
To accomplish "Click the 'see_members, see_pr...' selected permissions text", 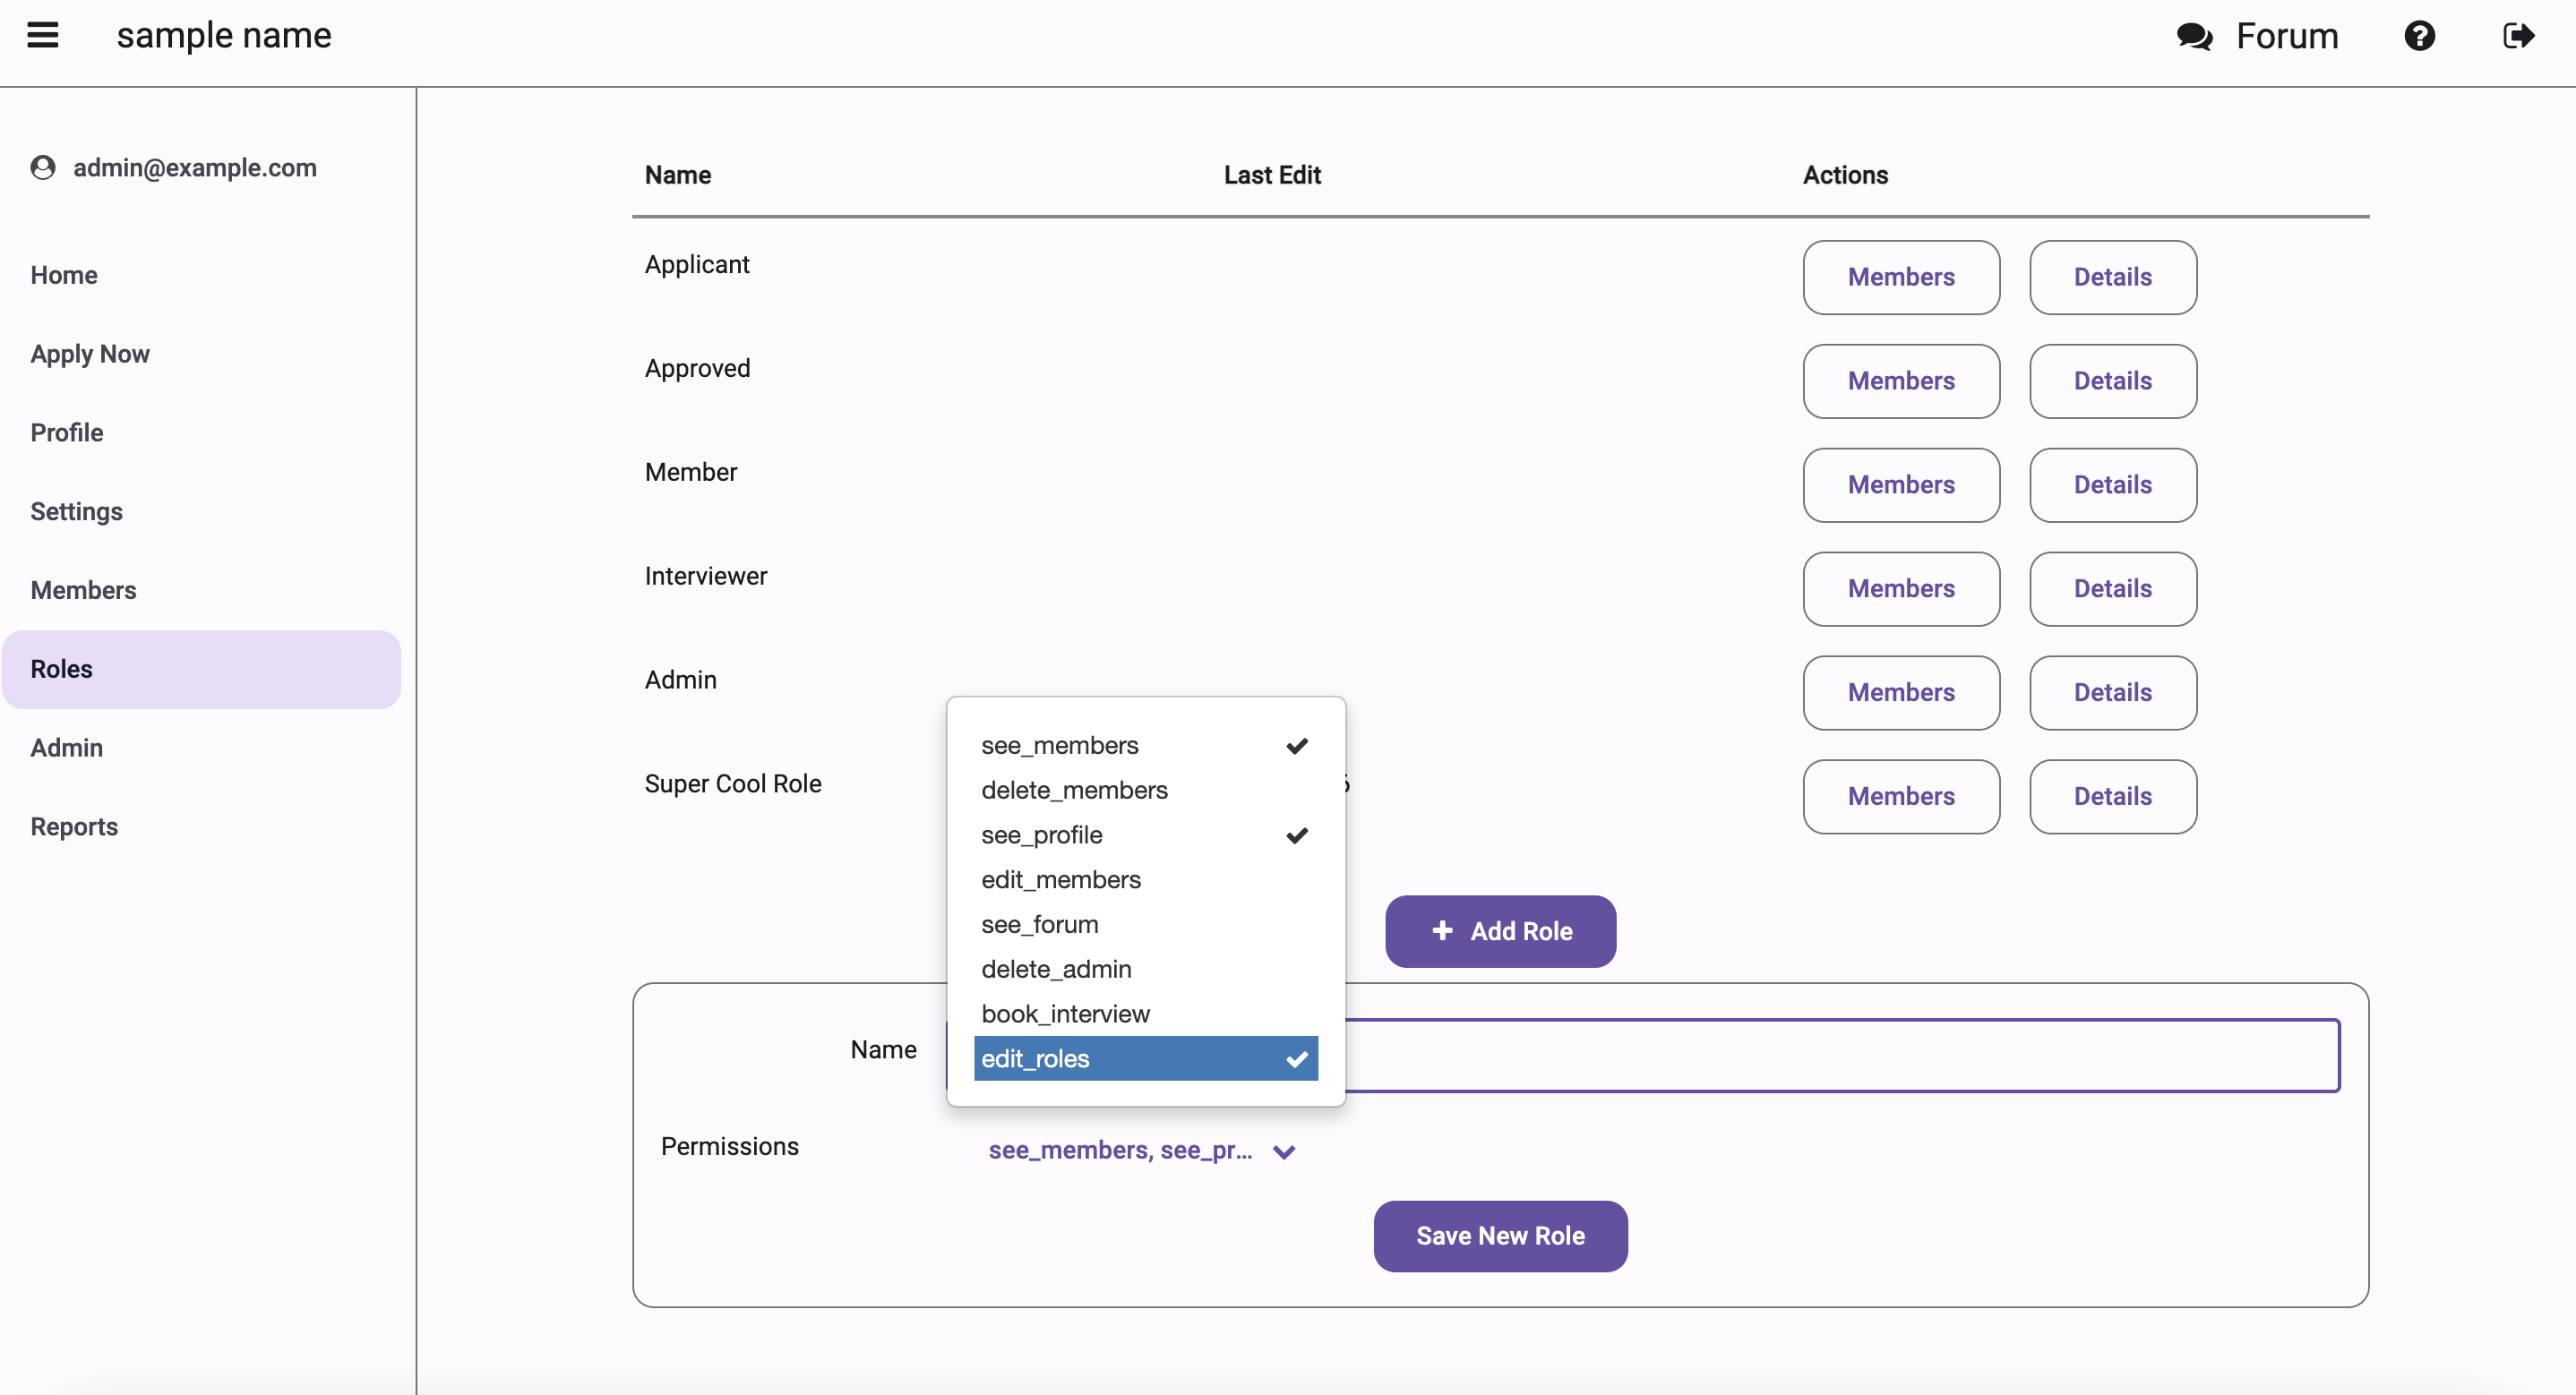I will (x=1120, y=1151).
